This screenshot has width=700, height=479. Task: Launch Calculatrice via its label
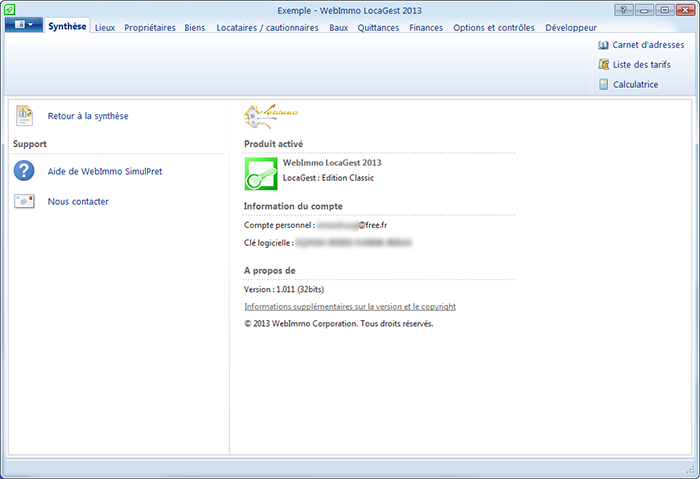(x=635, y=84)
